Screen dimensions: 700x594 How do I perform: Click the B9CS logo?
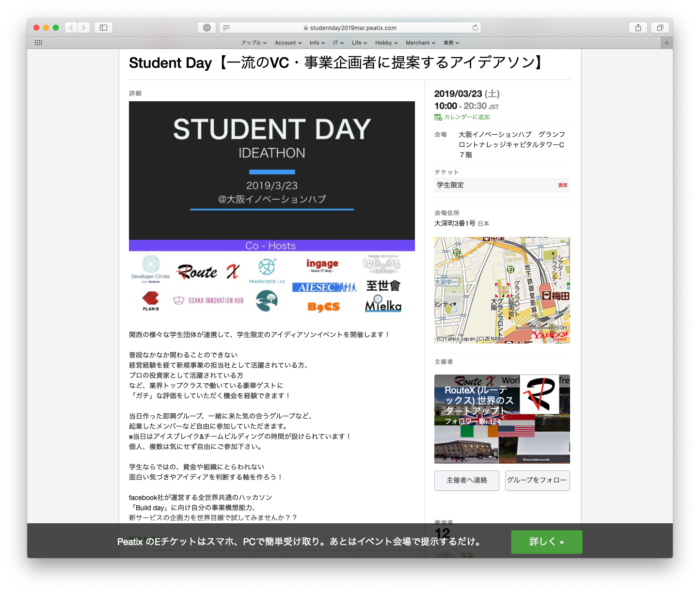coord(323,307)
